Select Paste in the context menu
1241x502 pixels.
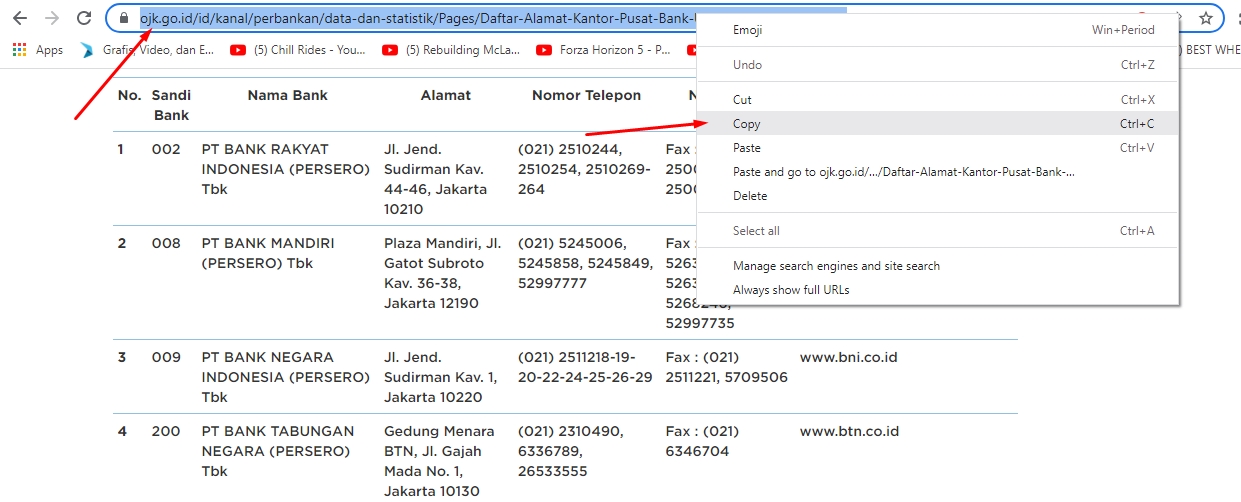click(x=938, y=148)
